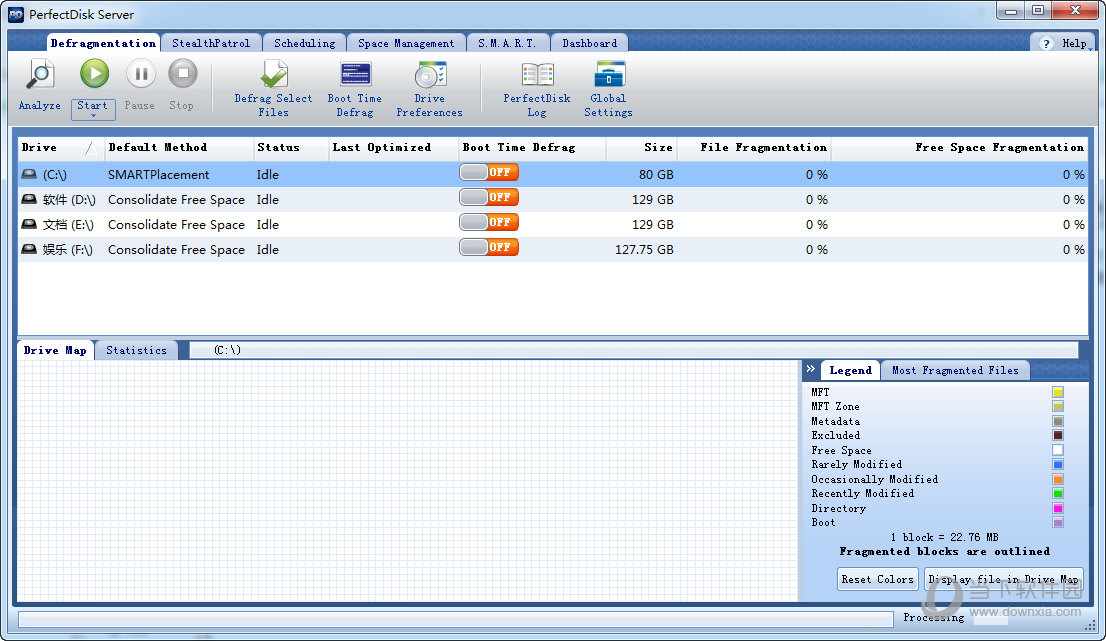Viewport: 1106px width, 641px height.
Task: Click the Stop icon in the toolbar
Action: [x=182, y=74]
